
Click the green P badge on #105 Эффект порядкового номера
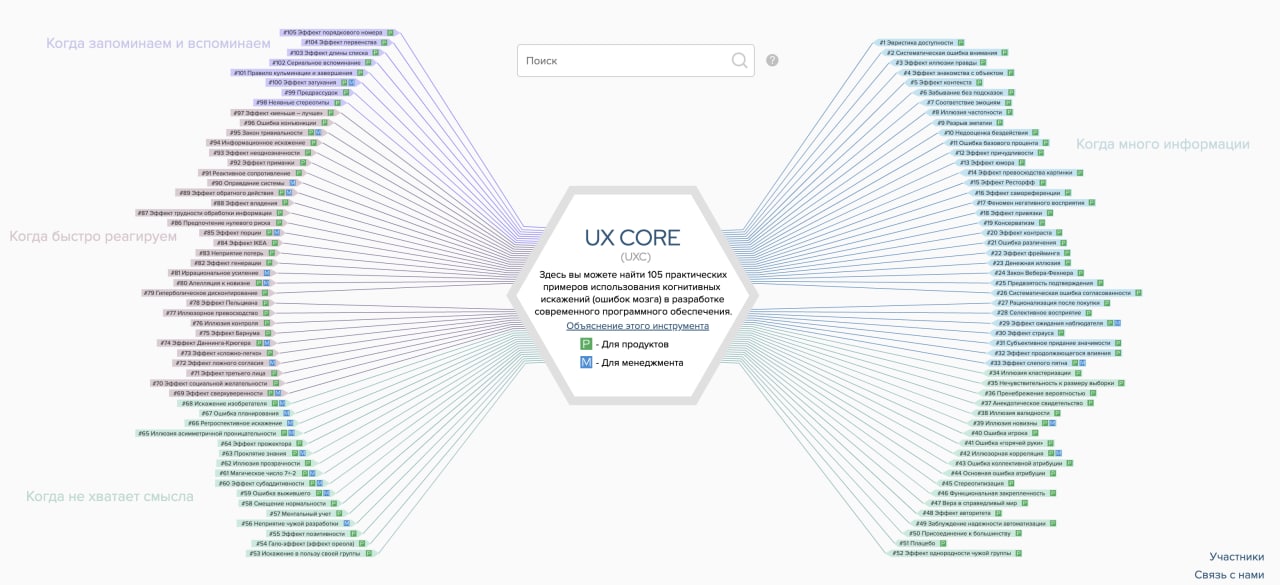pyautogui.click(x=389, y=33)
